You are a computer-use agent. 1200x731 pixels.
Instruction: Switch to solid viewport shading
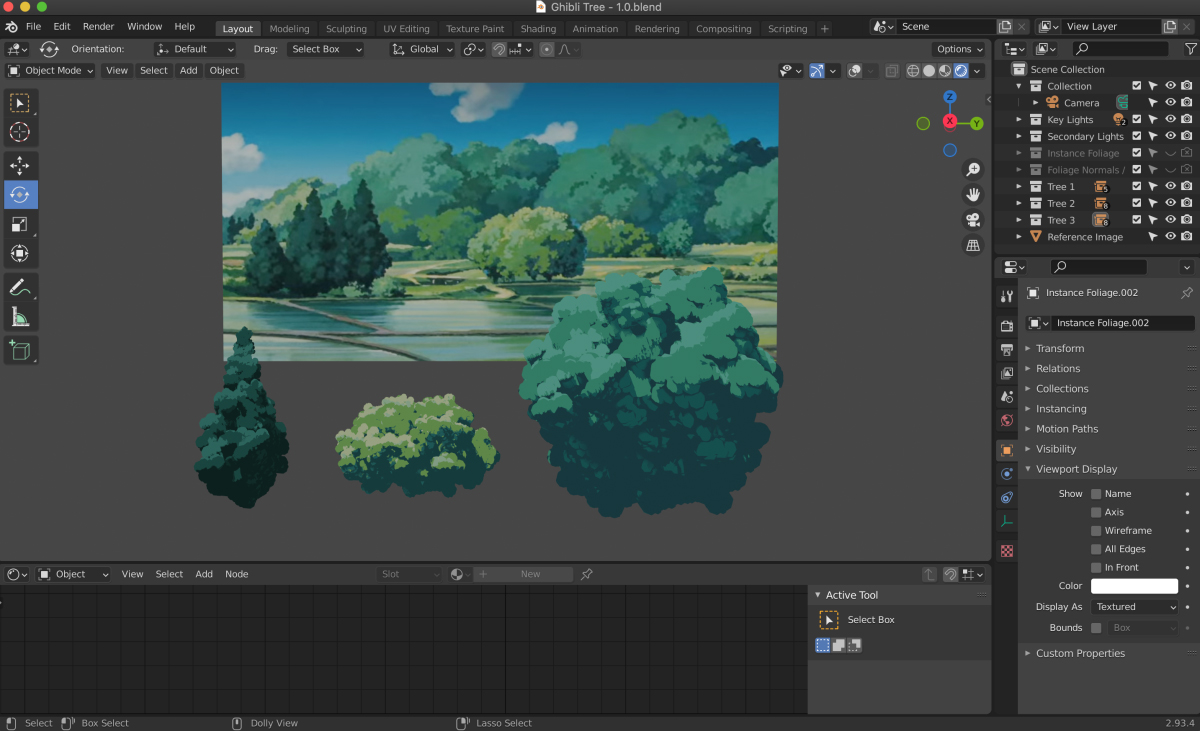(929, 70)
